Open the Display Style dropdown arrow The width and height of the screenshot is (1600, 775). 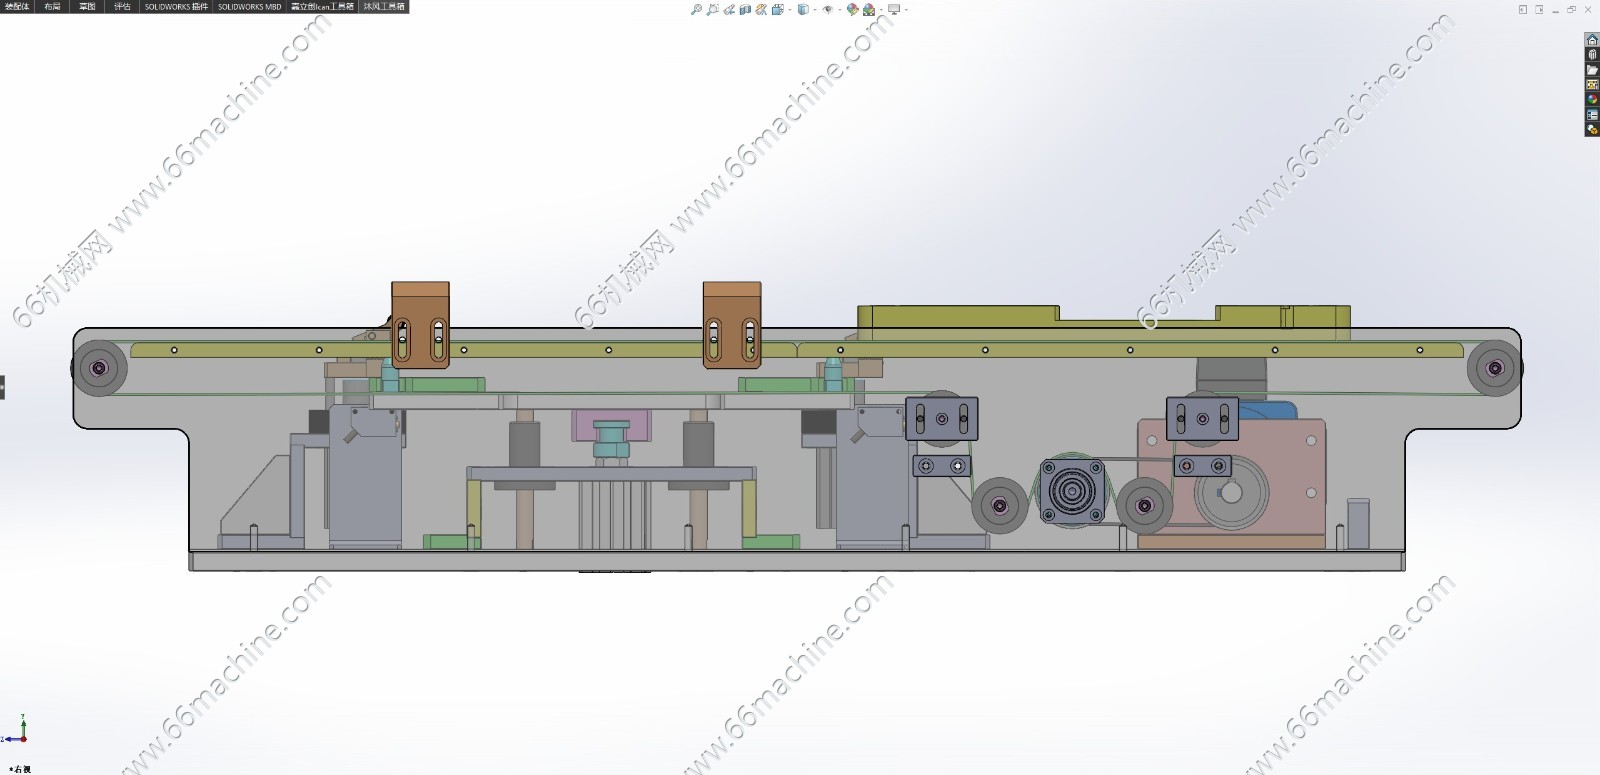(815, 9)
